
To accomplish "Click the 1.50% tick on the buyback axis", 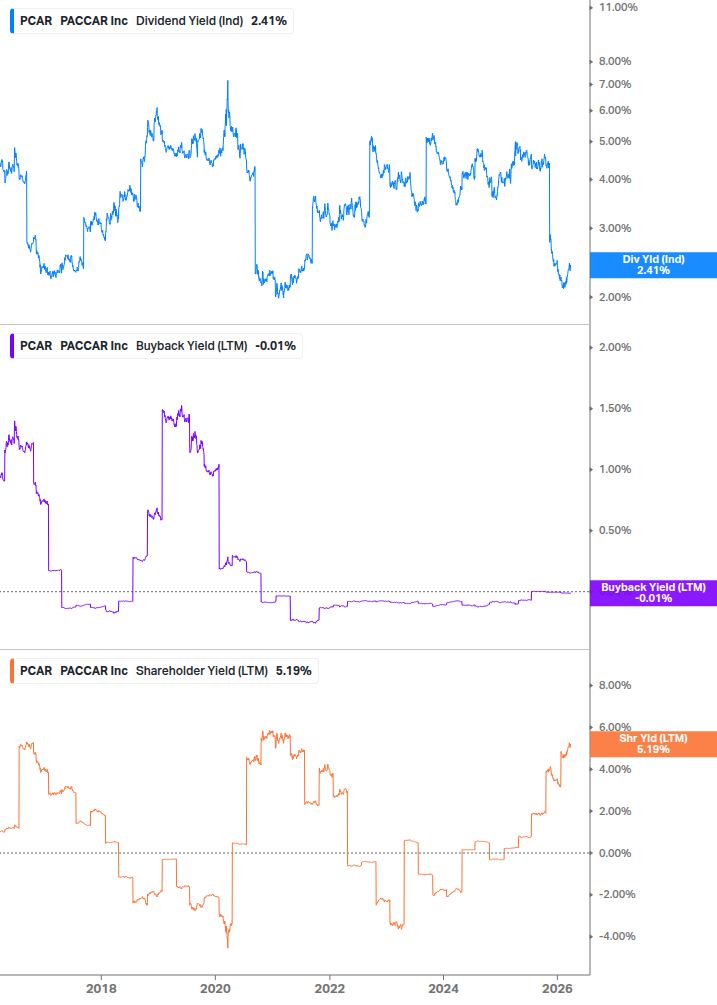I will pos(615,408).
